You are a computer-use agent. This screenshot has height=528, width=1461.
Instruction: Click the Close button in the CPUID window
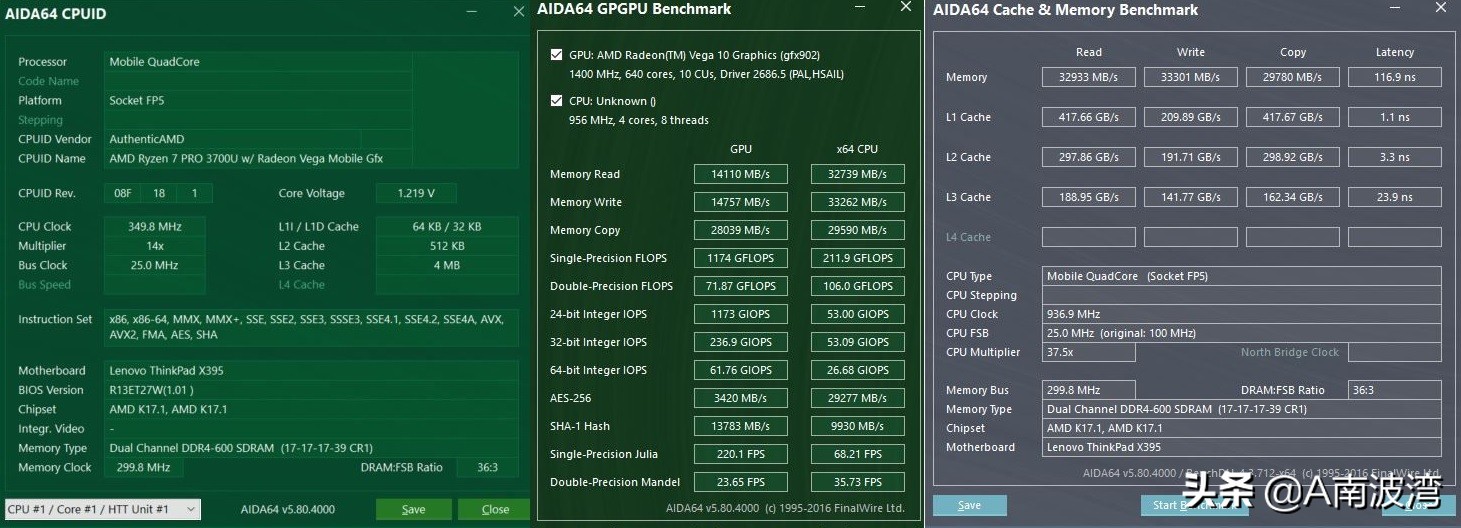(x=495, y=509)
